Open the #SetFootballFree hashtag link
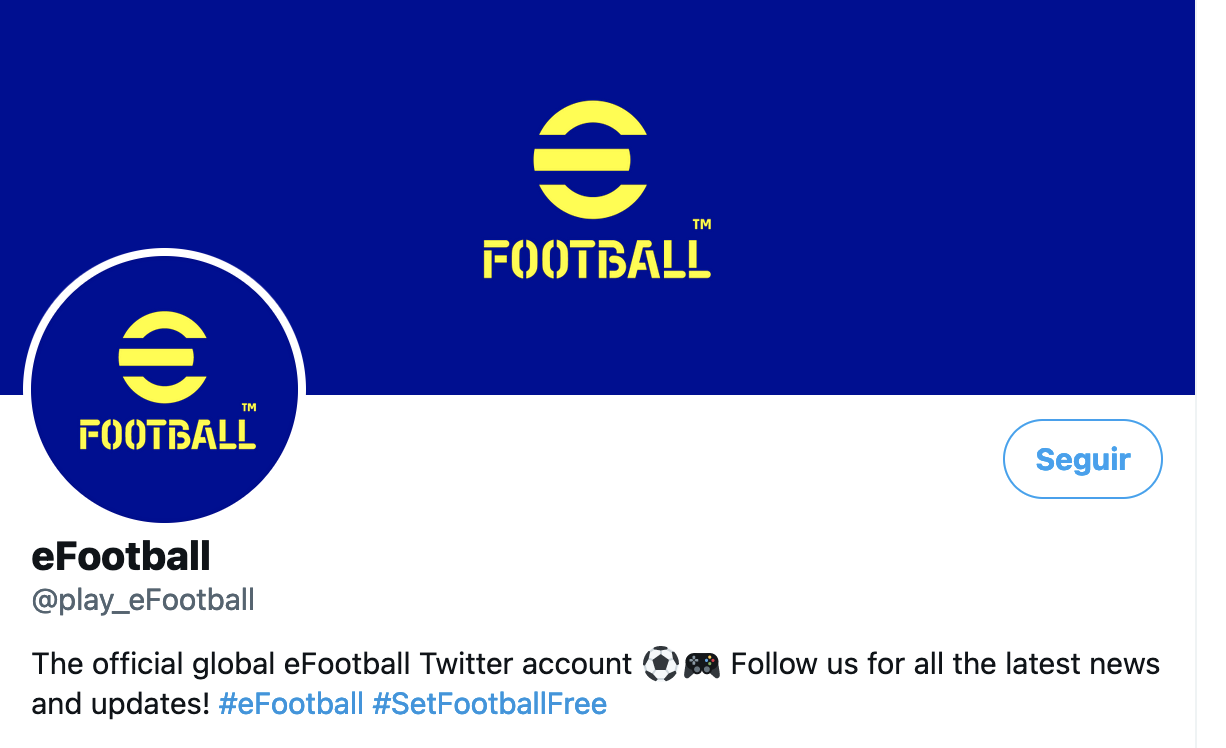Image resolution: width=1226 pixels, height=748 pixels. click(489, 704)
